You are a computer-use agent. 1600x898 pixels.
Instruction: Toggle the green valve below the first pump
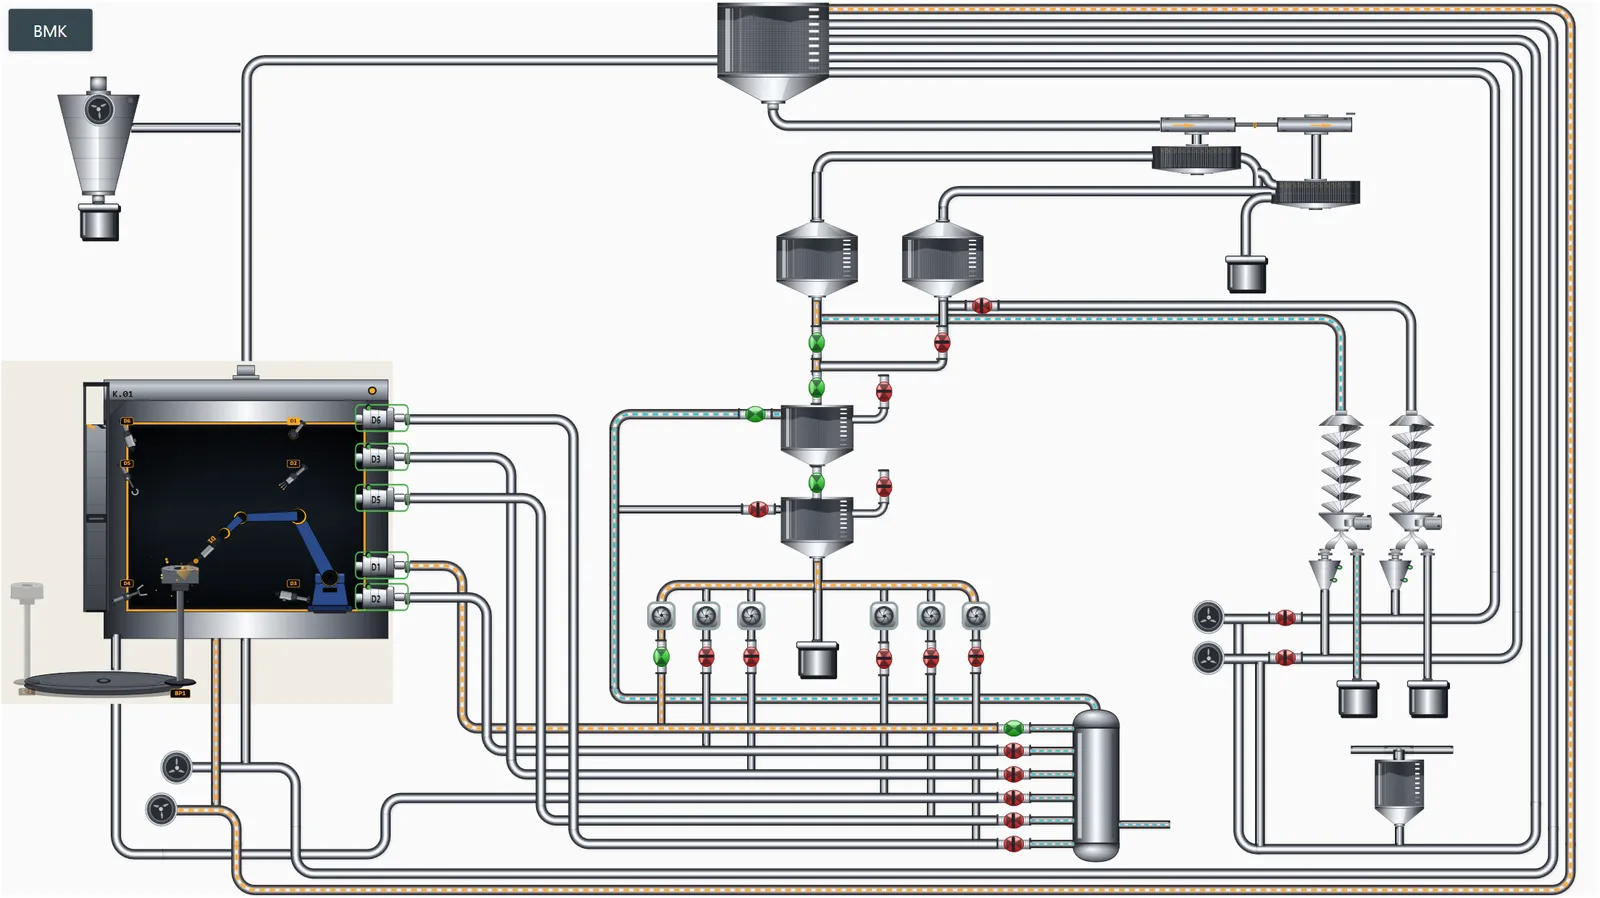coord(661,657)
